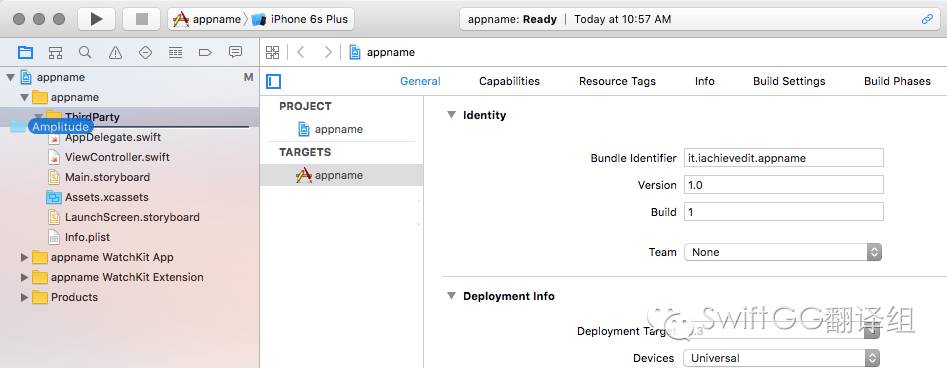Choose the iPhone 6s Plus destination
The image size is (947, 368).
click(x=300, y=19)
